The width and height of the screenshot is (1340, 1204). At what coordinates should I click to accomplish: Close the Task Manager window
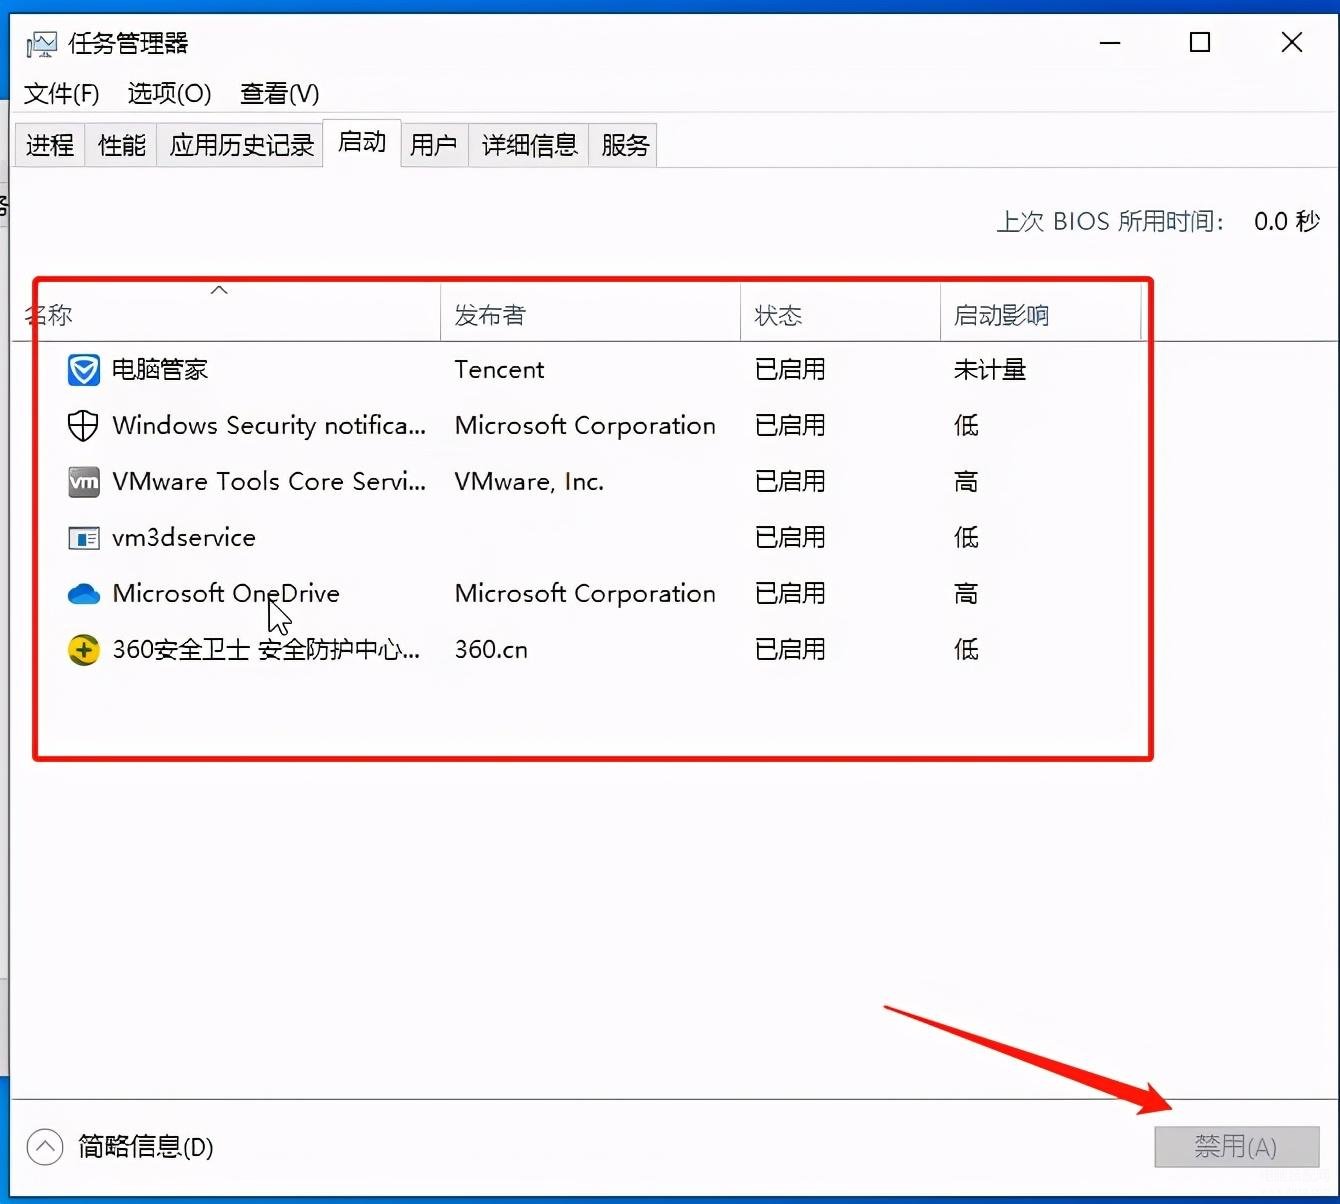1292,43
